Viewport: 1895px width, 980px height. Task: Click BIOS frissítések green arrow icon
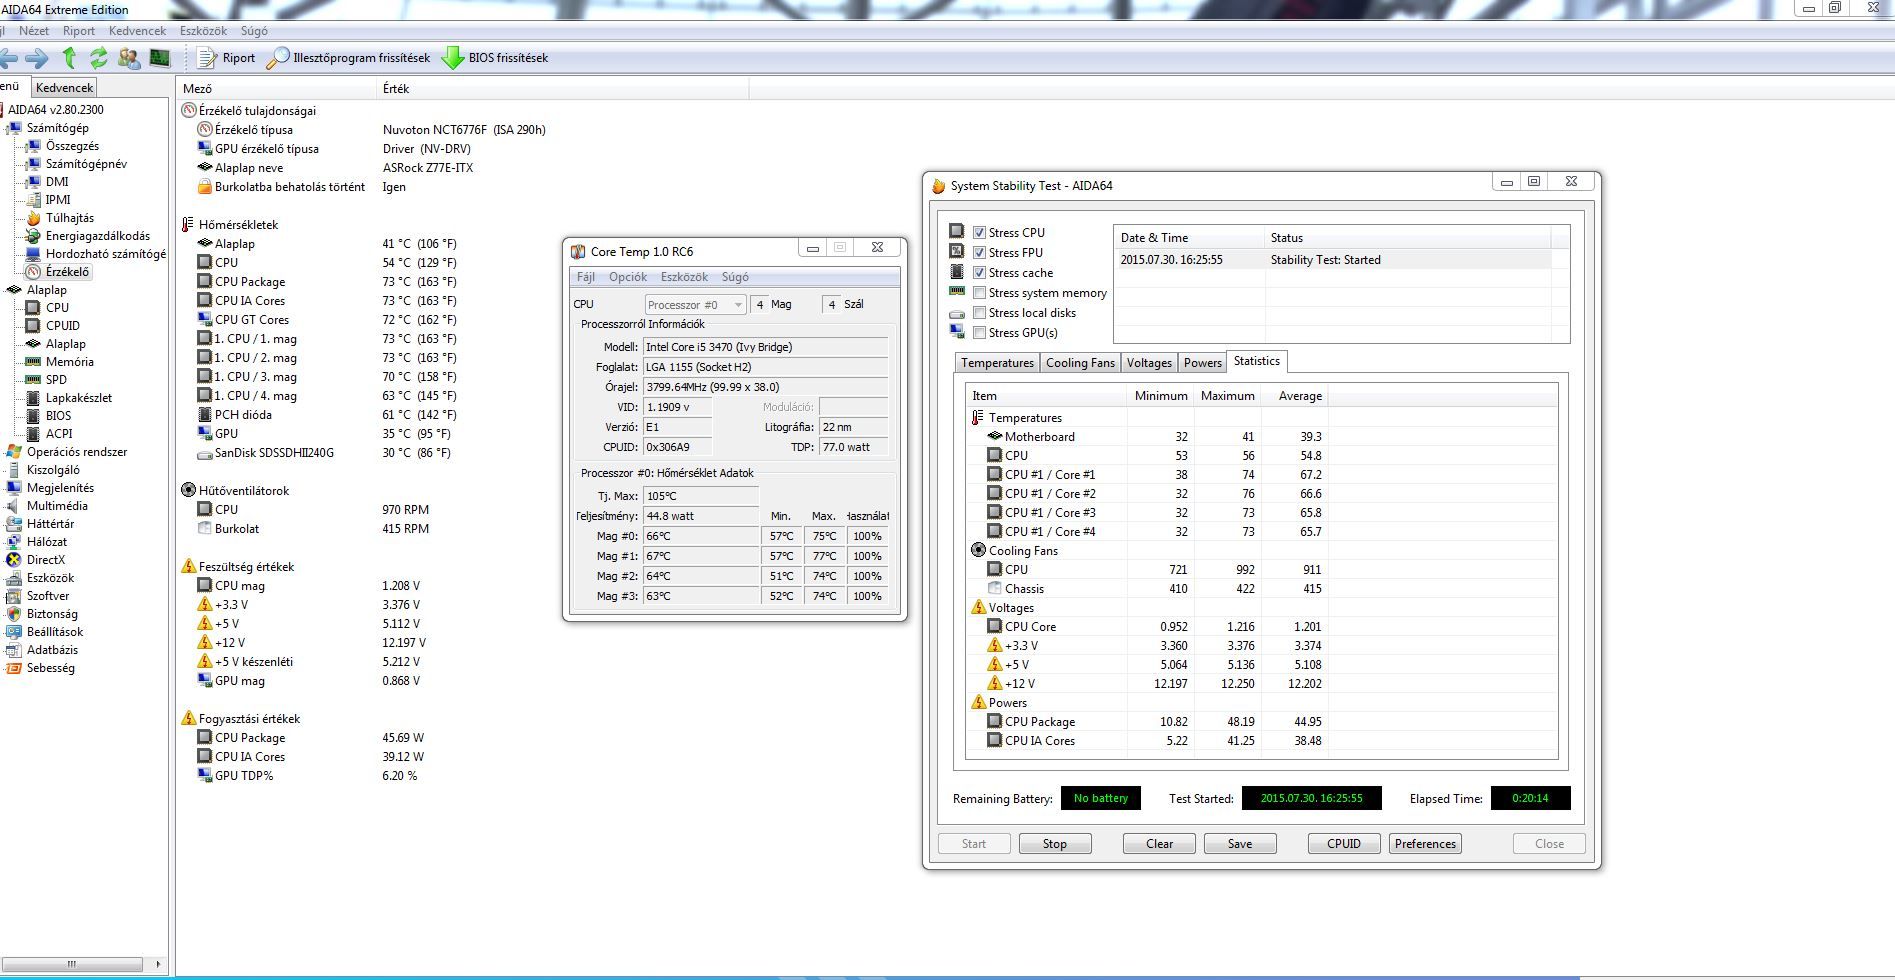[x=453, y=58]
